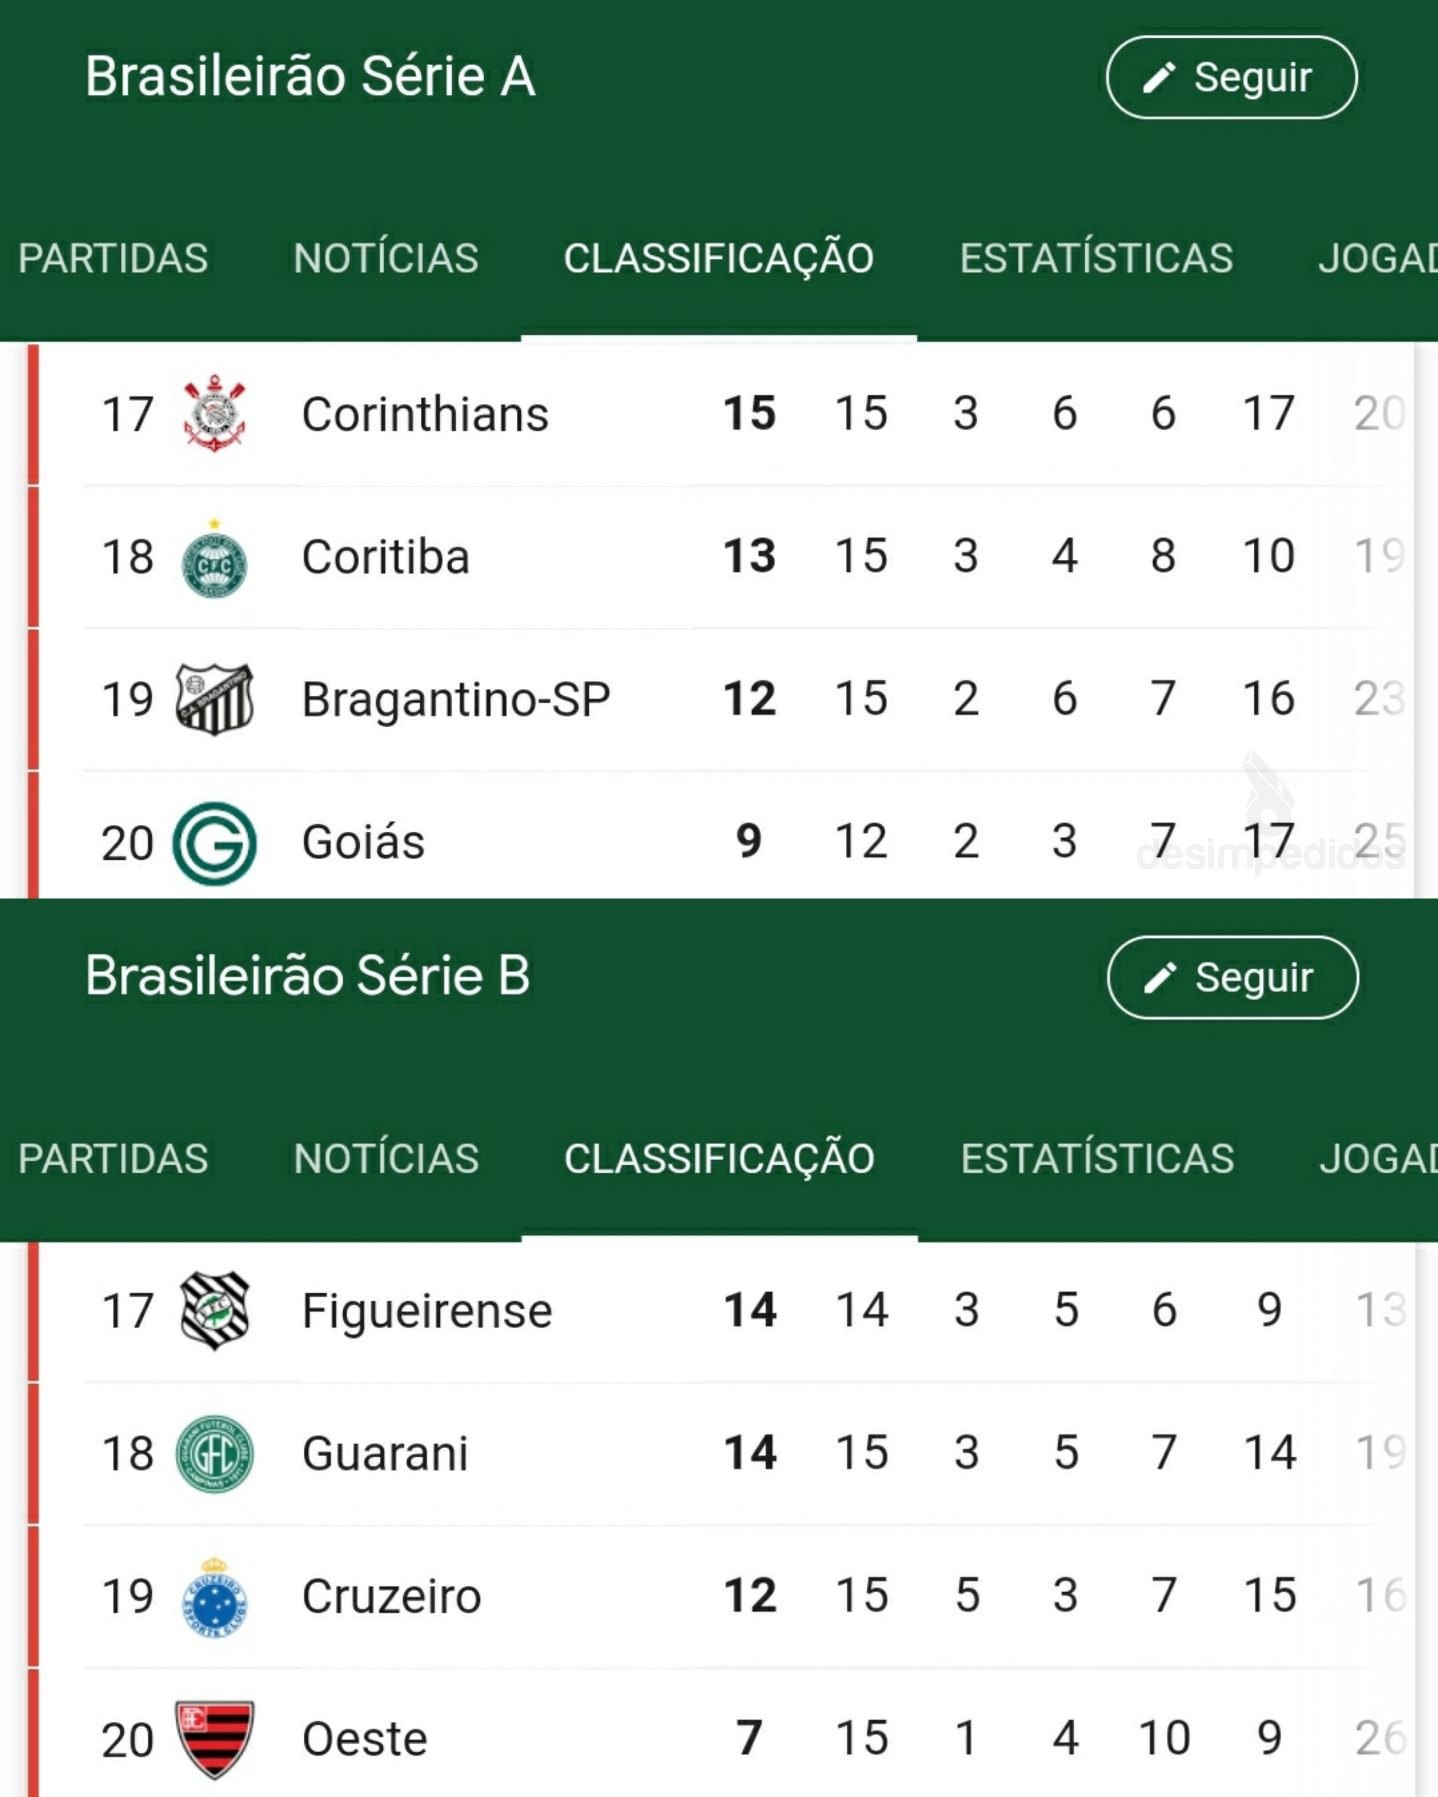
Task: Select the Oeste standings row
Action: click(x=720, y=1738)
